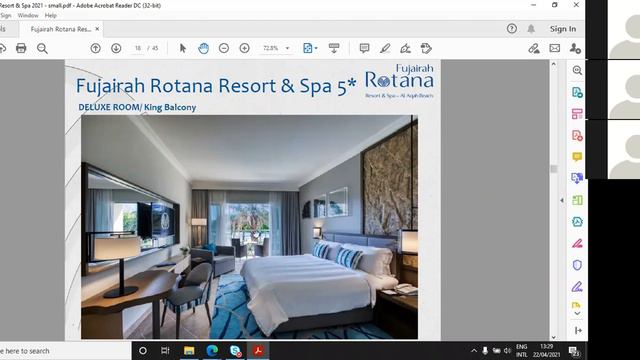Image resolution: width=640 pixels, height=360 pixels.
Task: Close the Fujairah Rotana document tab
Action: pyautogui.click(x=97, y=29)
